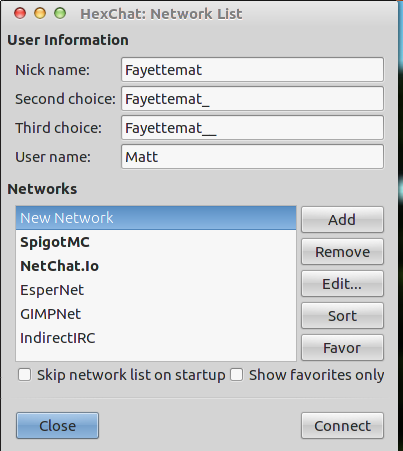Click the yellow minimize window button
The image size is (403, 451).
tap(40, 14)
